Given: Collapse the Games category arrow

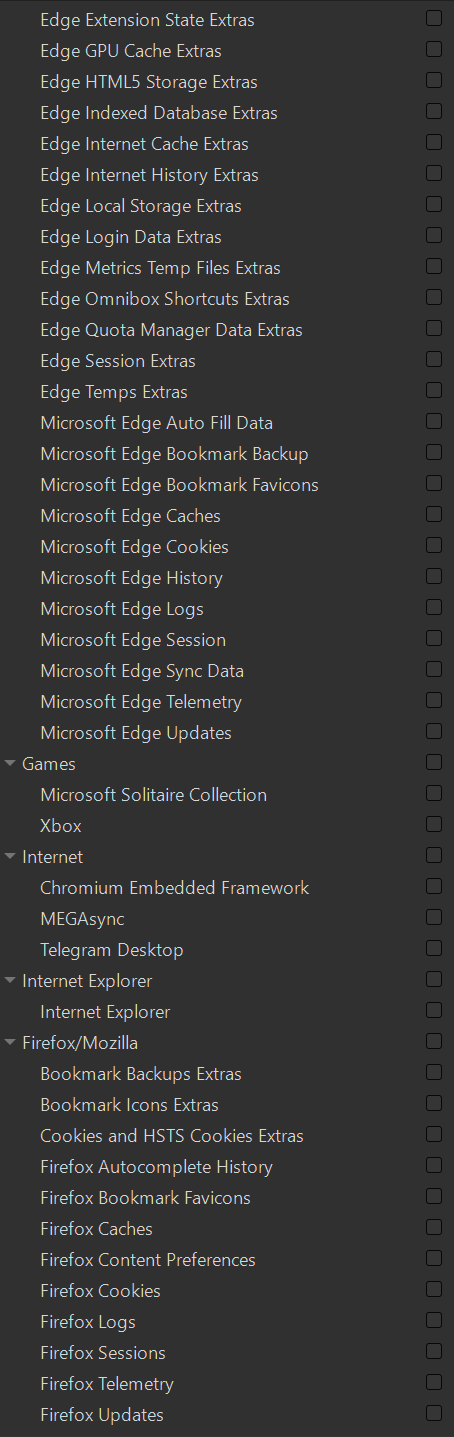Looking at the screenshot, I should pos(11,764).
